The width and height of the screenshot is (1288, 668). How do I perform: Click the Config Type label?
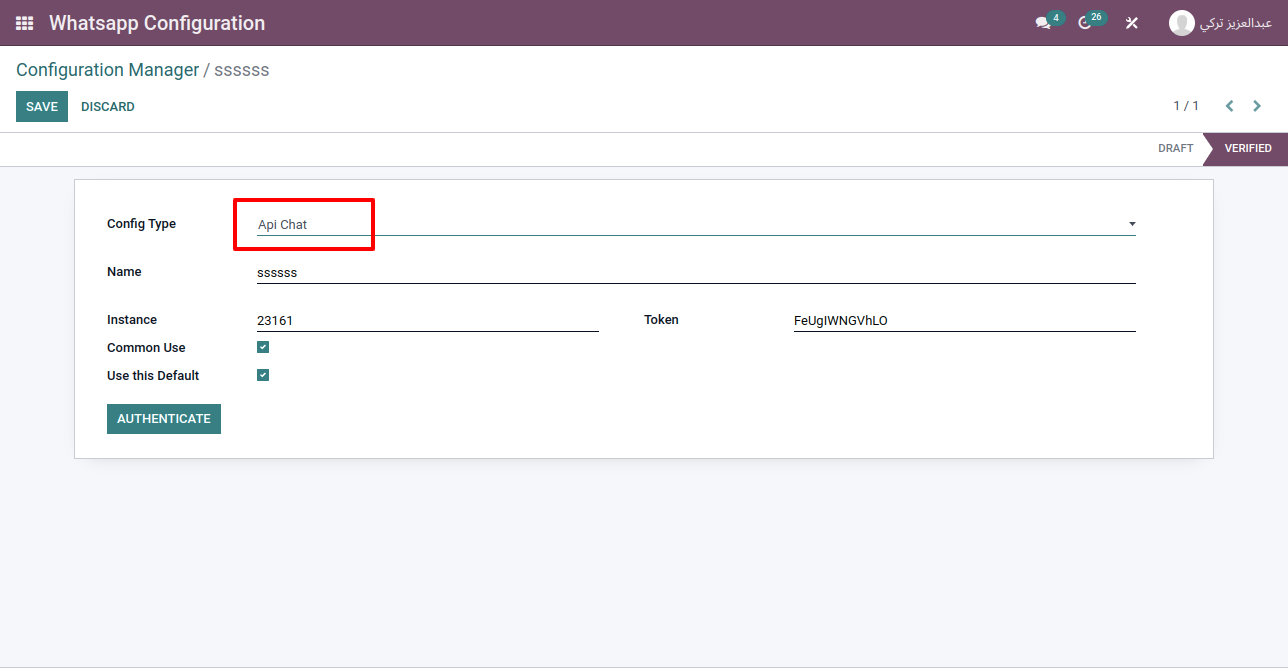pos(141,224)
